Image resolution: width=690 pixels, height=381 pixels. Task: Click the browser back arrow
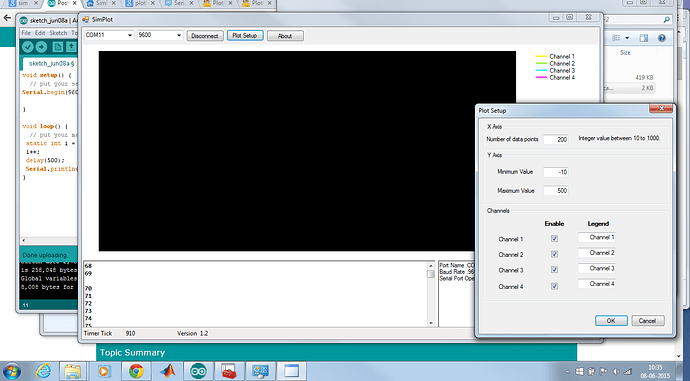pos(7,18)
